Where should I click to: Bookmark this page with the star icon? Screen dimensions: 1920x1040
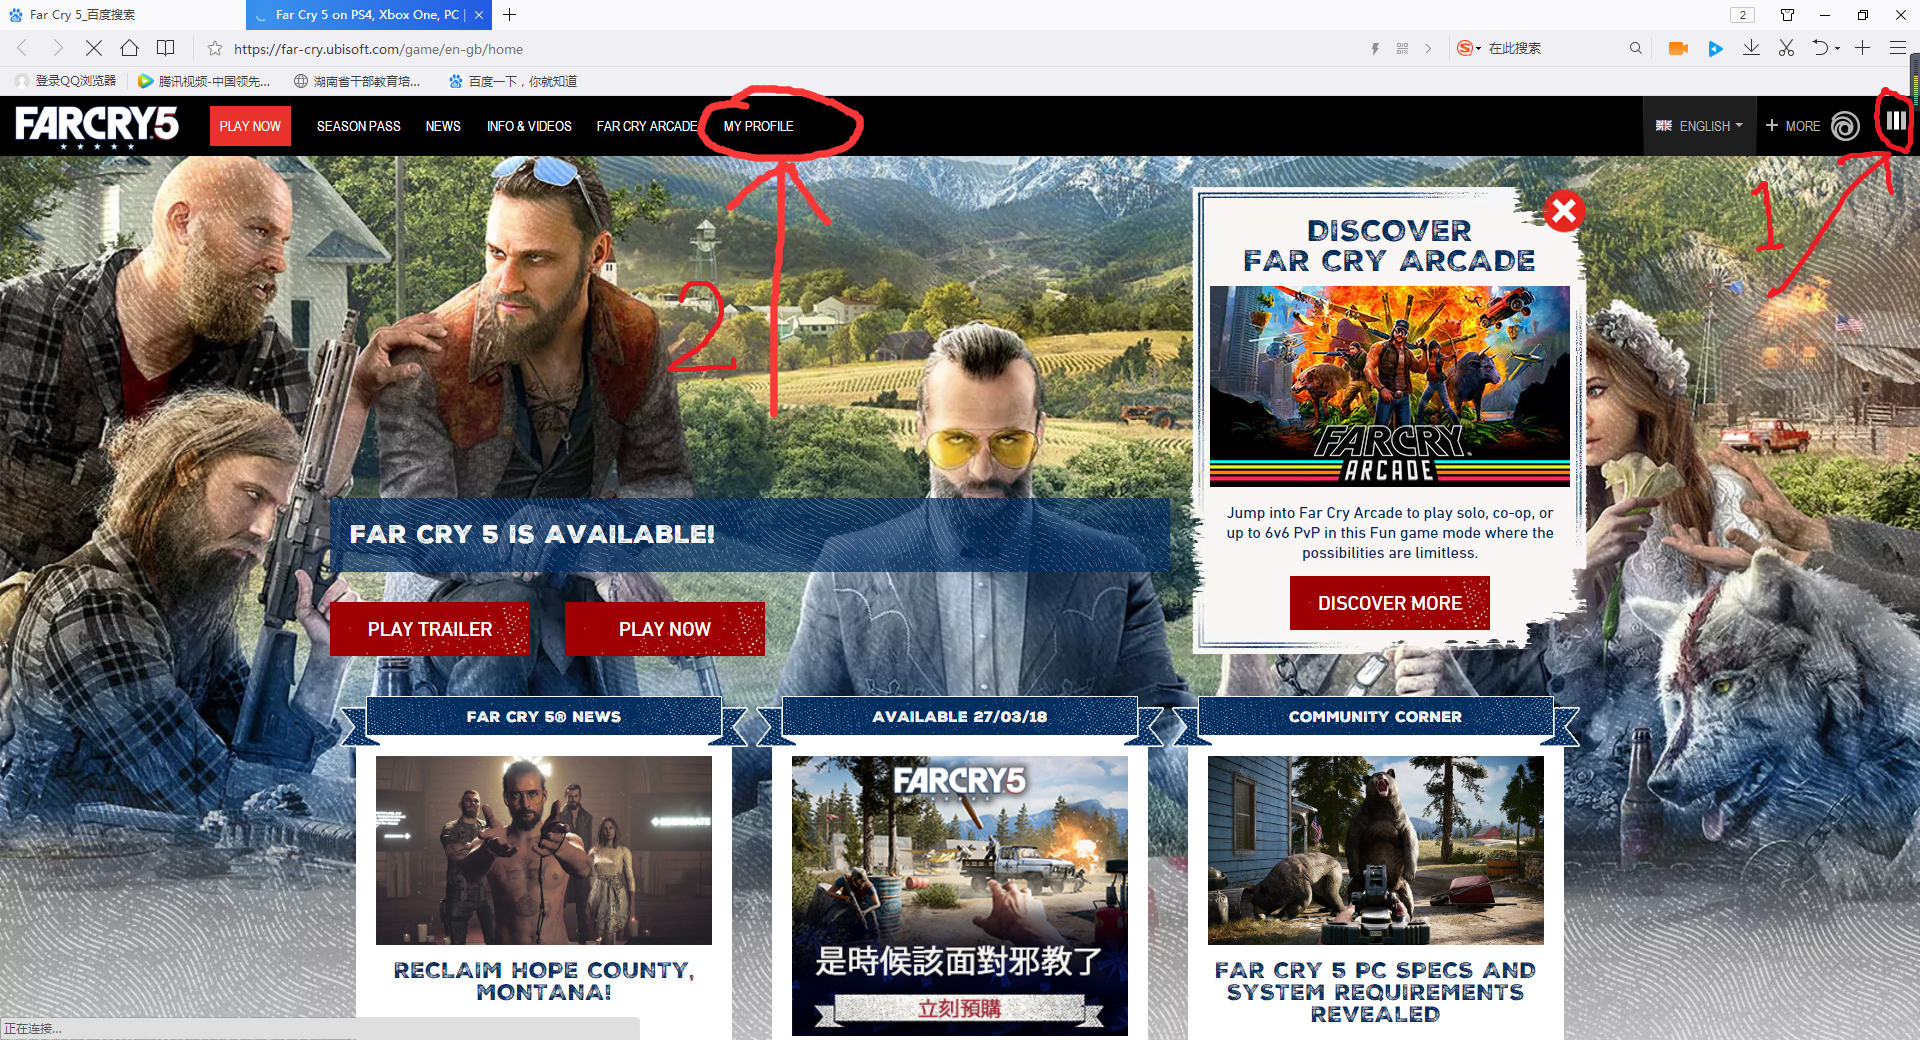(214, 48)
